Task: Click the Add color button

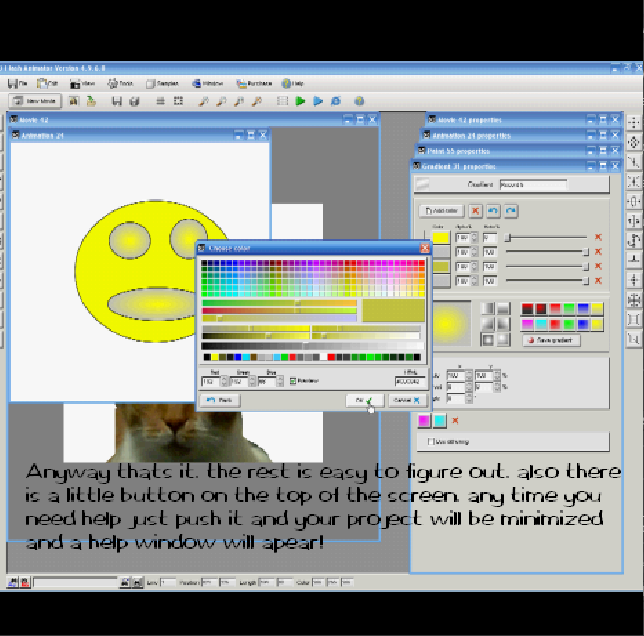Action: (440, 211)
